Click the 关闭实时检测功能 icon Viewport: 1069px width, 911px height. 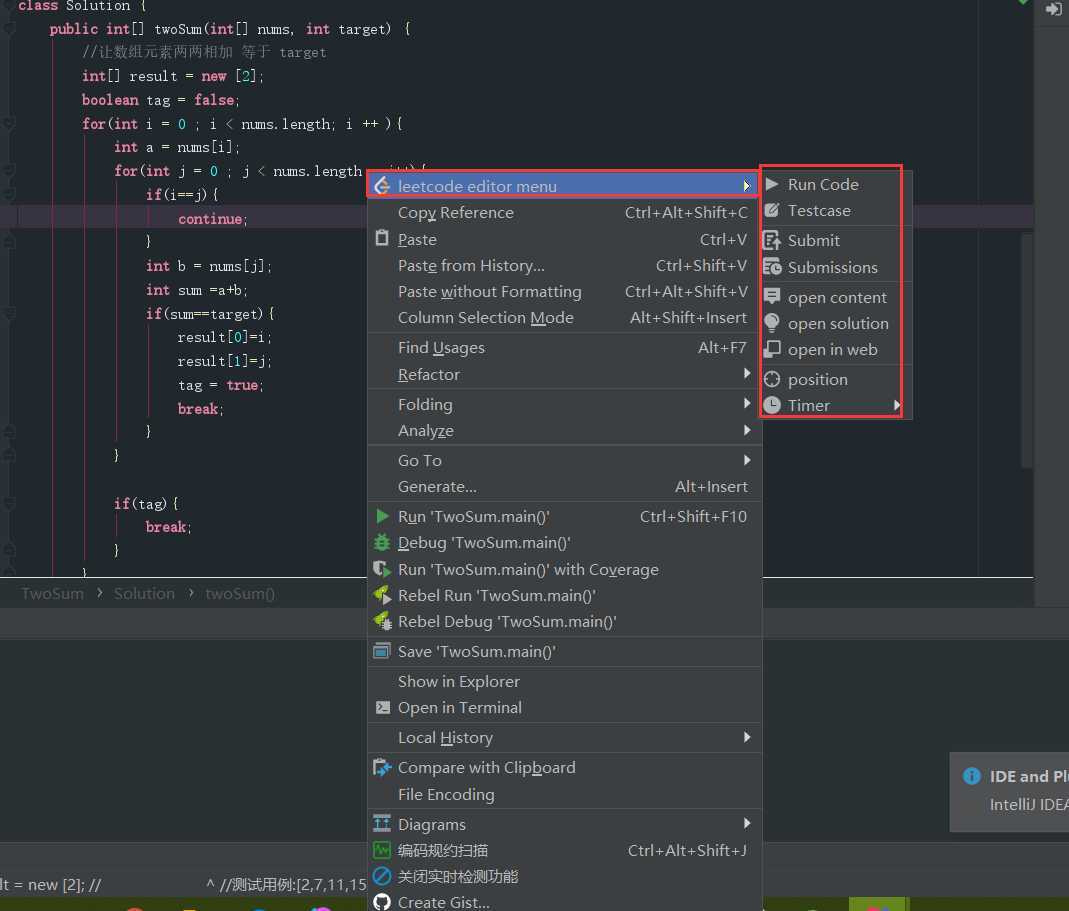coord(382,876)
